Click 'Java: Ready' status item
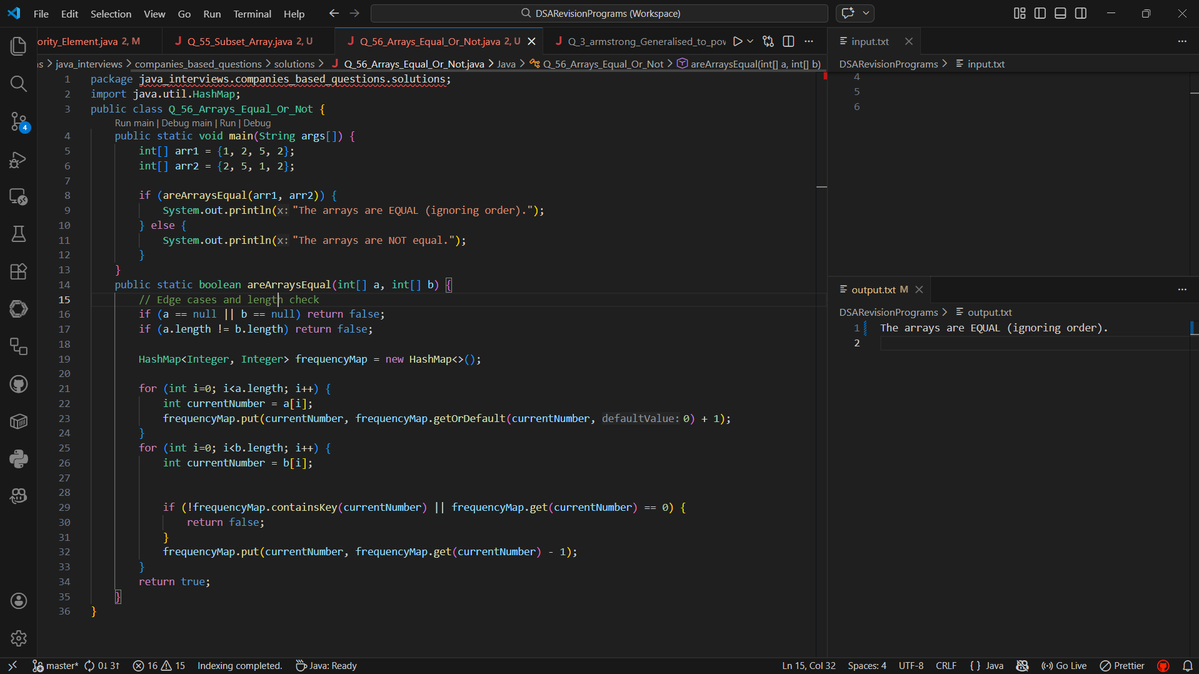Viewport: 1199px width, 674px height. pyautogui.click(x=327, y=666)
